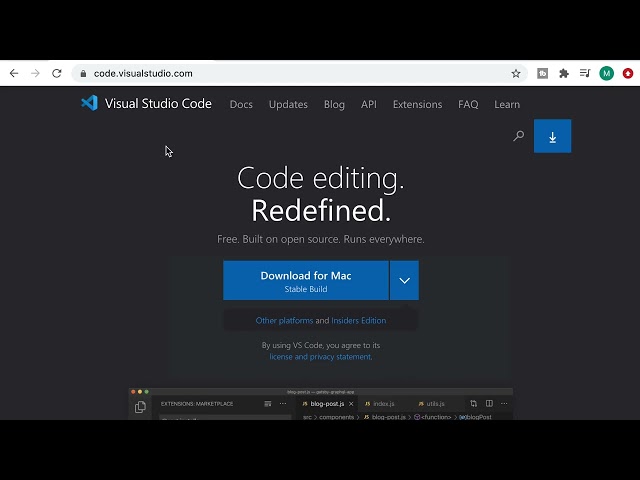Click Download for Mac Stable Build

(x=306, y=280)
